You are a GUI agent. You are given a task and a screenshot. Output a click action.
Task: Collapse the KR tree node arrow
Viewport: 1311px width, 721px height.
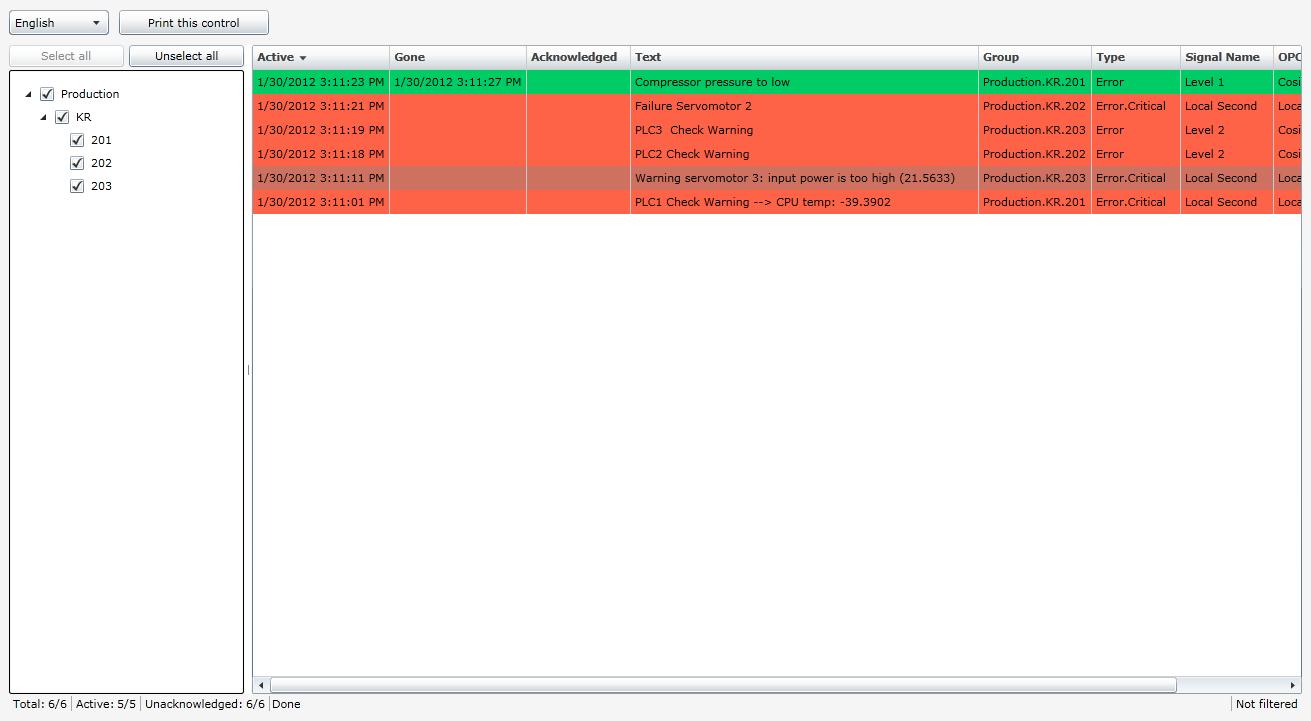(44, 117)
